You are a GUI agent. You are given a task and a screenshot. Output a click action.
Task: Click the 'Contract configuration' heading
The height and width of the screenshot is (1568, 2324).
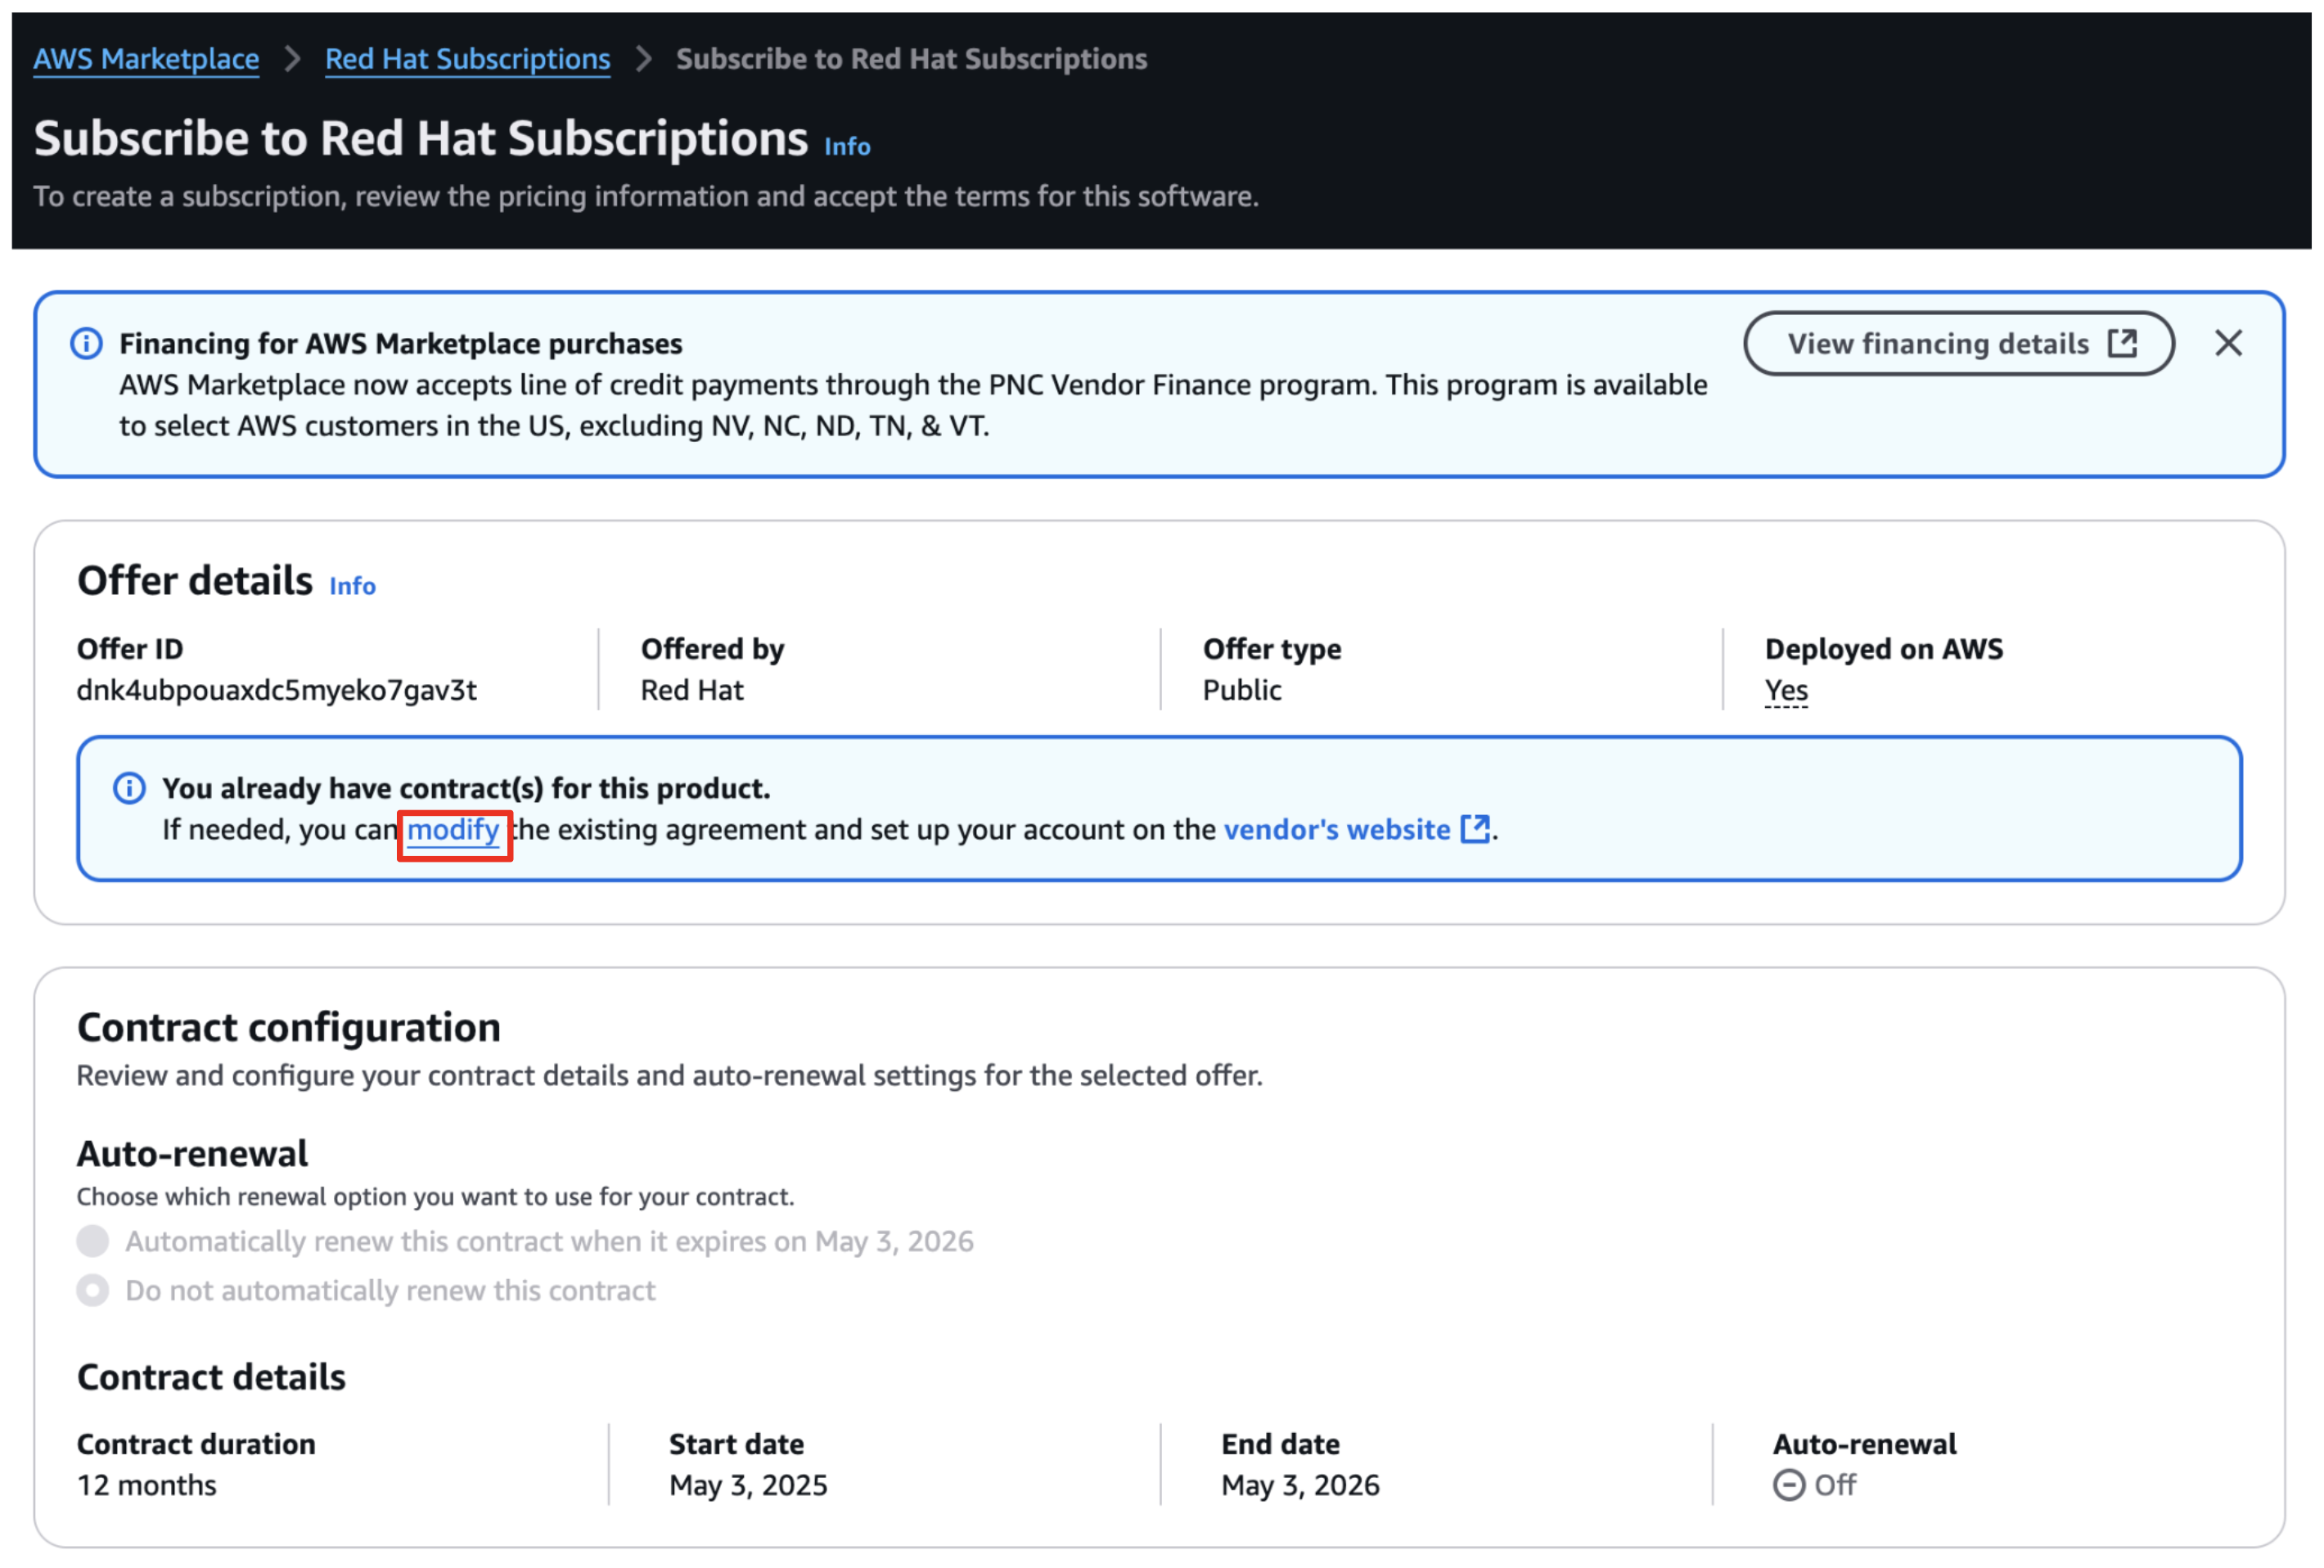tap(288, 1027)
